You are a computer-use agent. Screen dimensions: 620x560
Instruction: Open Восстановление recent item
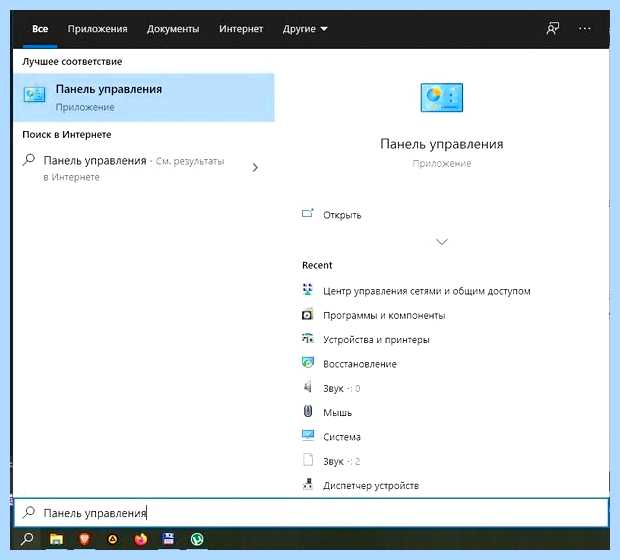[x=360, y=364]
